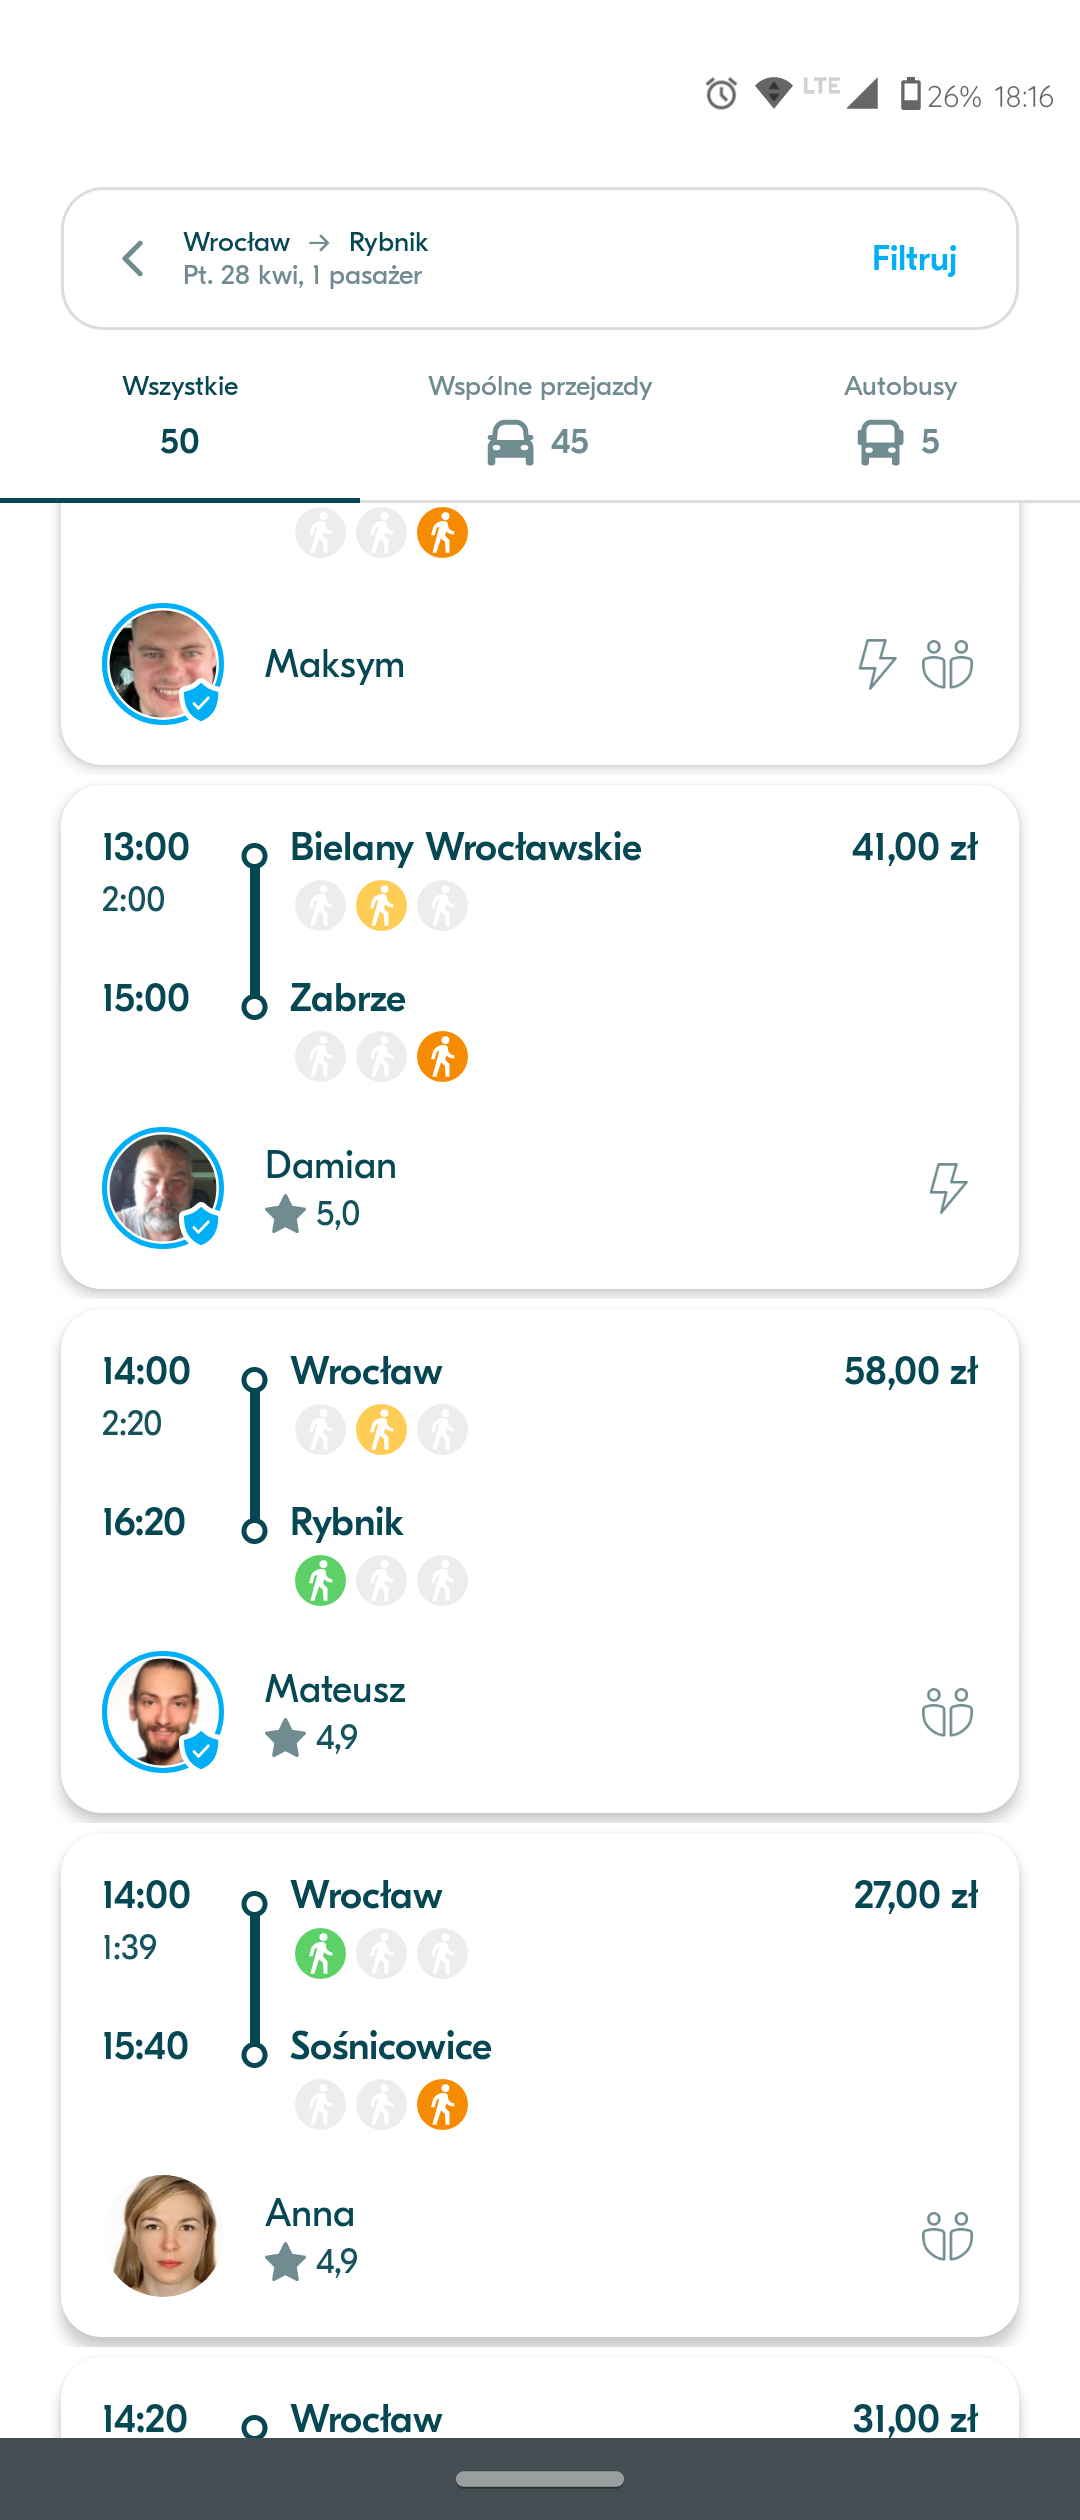Tap Maksym's profile photo
Image resolution: width=1080 pixels, height=2520 pixels.
pyautogui.click(x=163, y=664)
